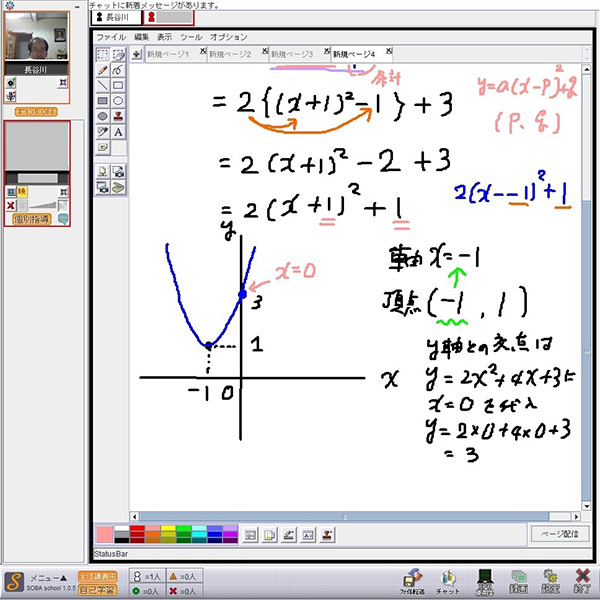Select the 長谷川 user tab
This screenshot has height=600, width=600.
click(x=116, y=17)
